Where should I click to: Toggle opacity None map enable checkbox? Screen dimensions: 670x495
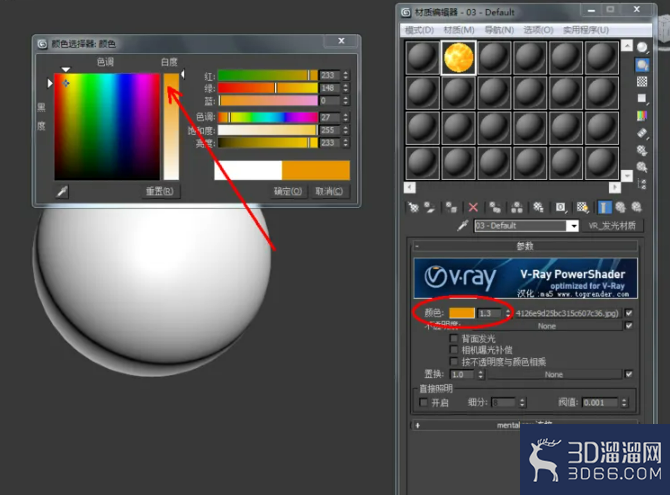[x=629, y=326]
